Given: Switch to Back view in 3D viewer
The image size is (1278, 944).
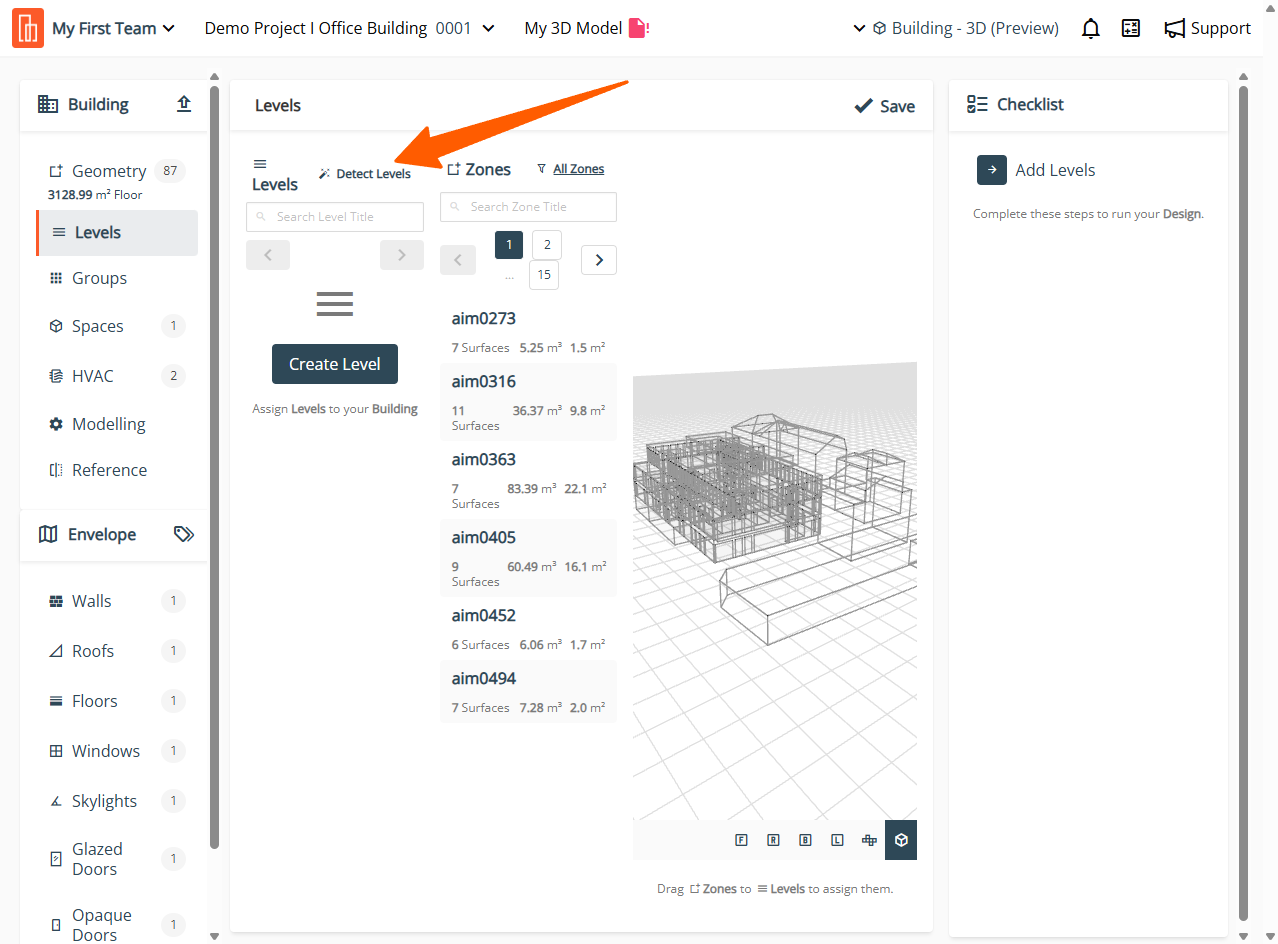Looking at the screenshot, I should coord(805,840).
